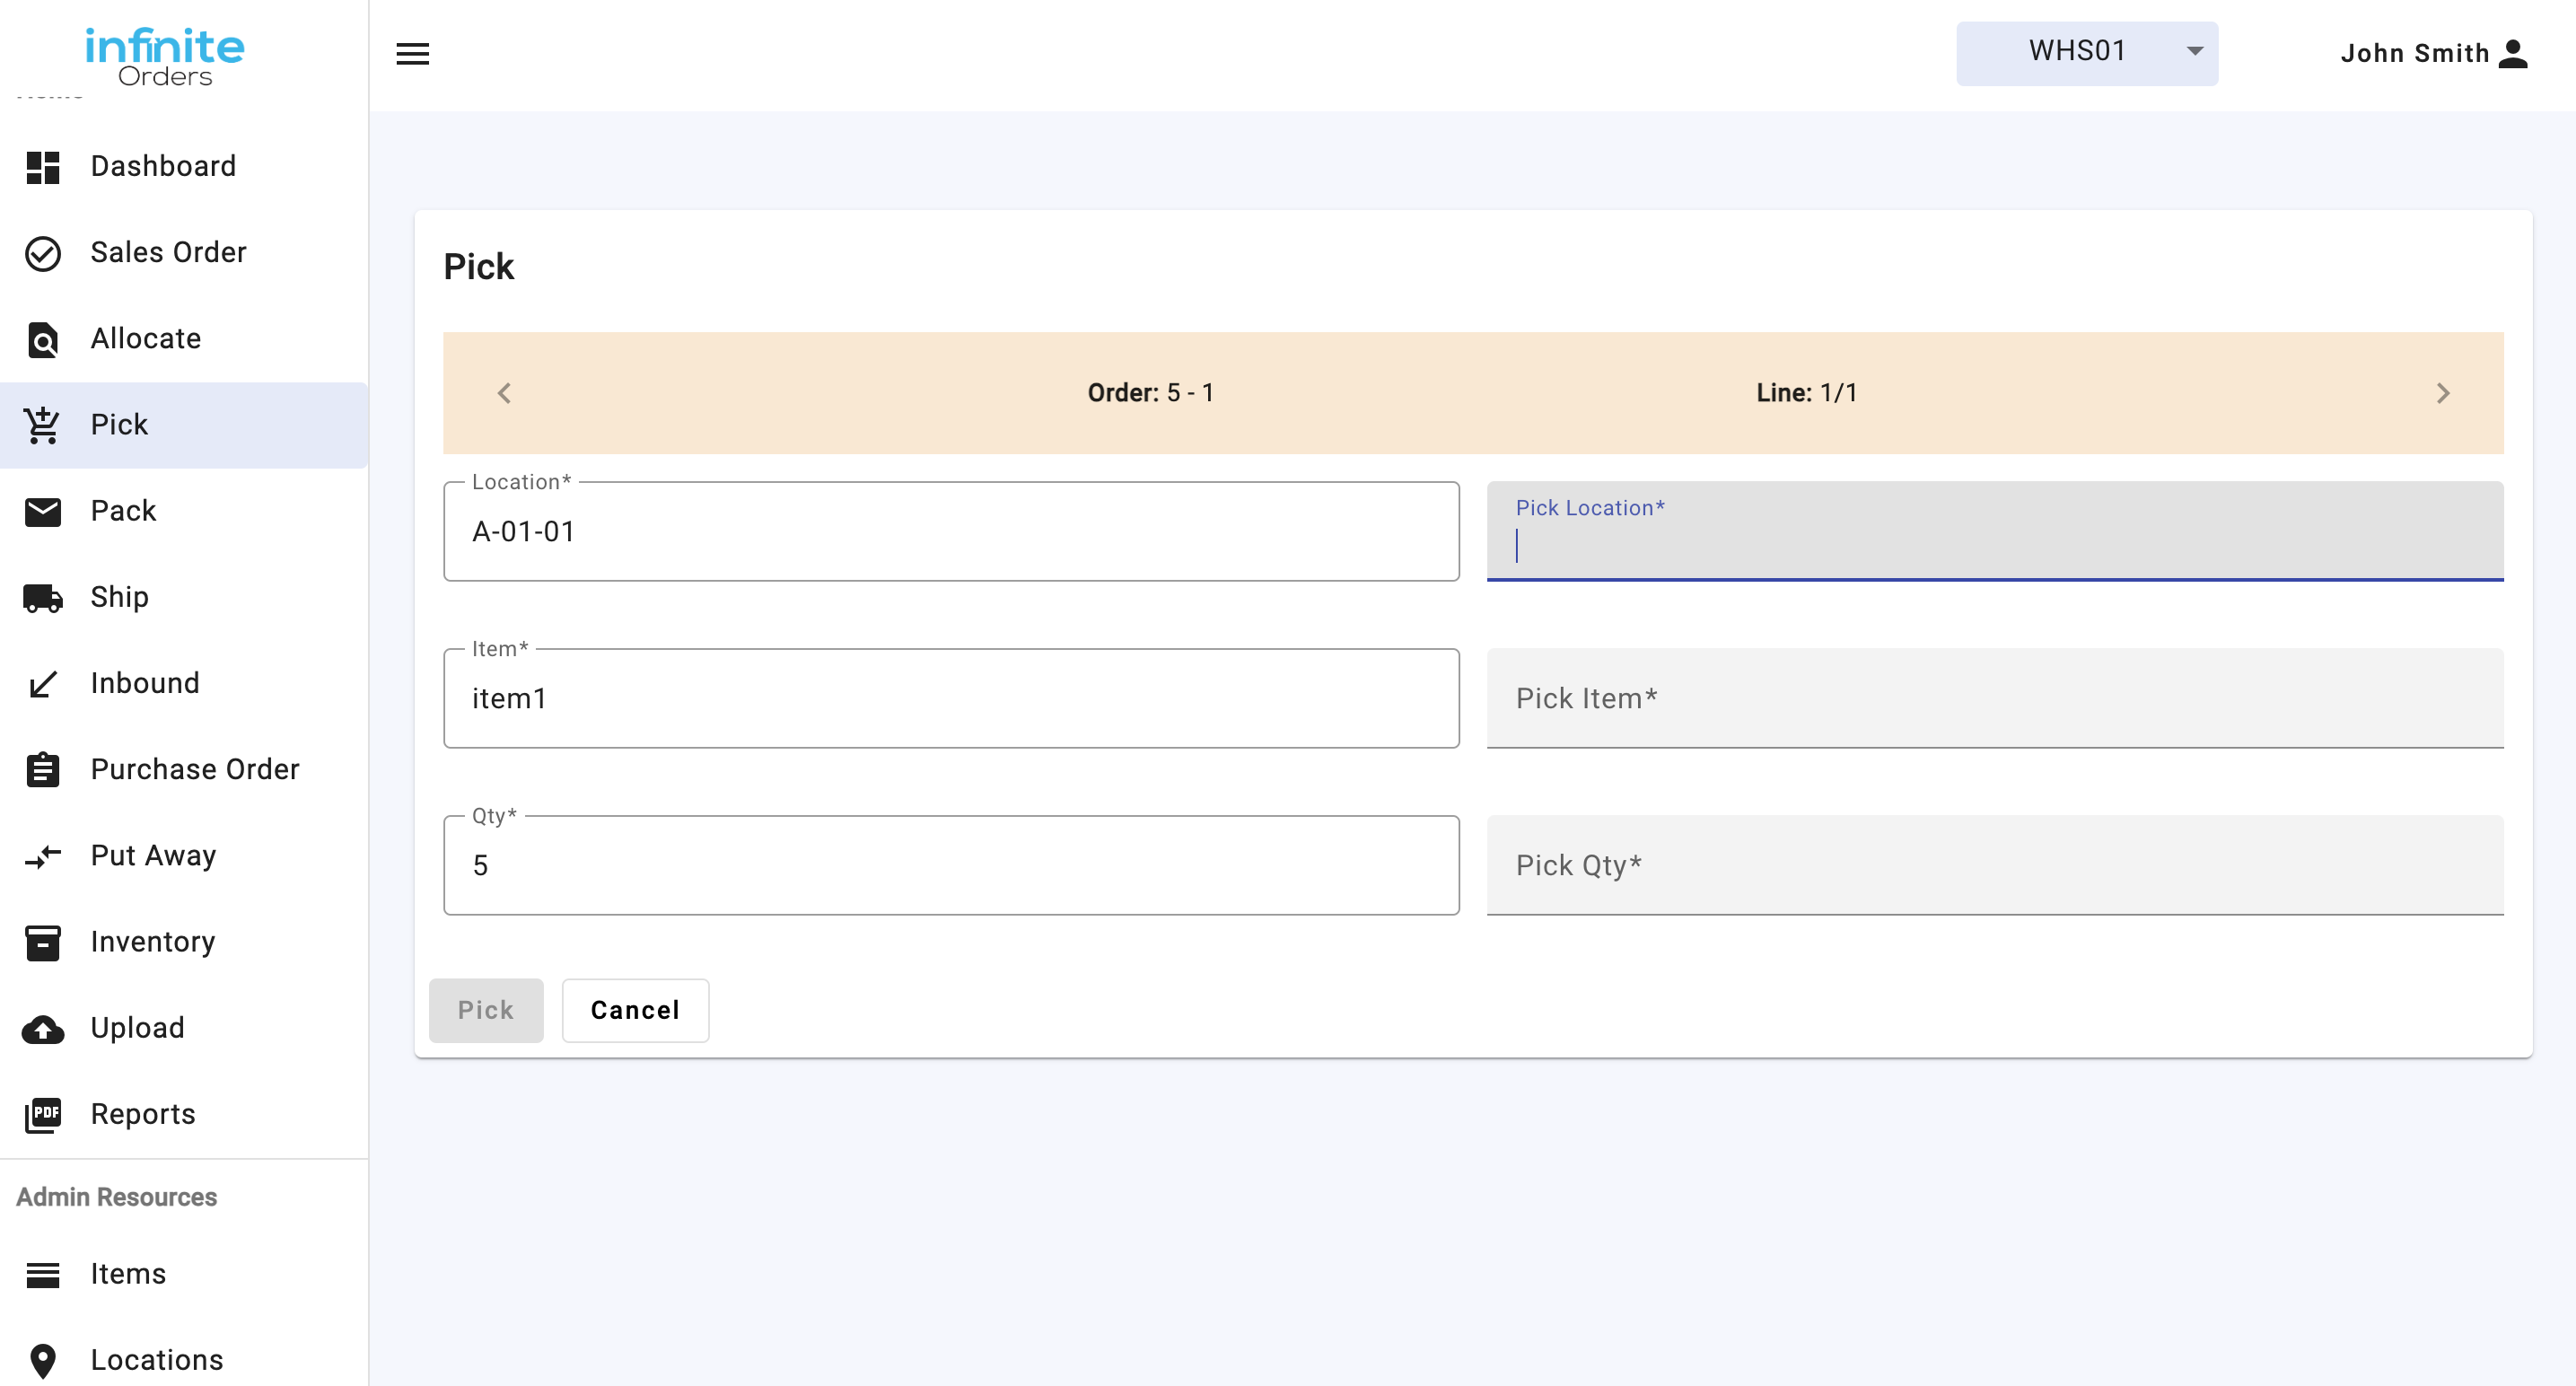Select the Inventory box icon

(x=42, y=941)
